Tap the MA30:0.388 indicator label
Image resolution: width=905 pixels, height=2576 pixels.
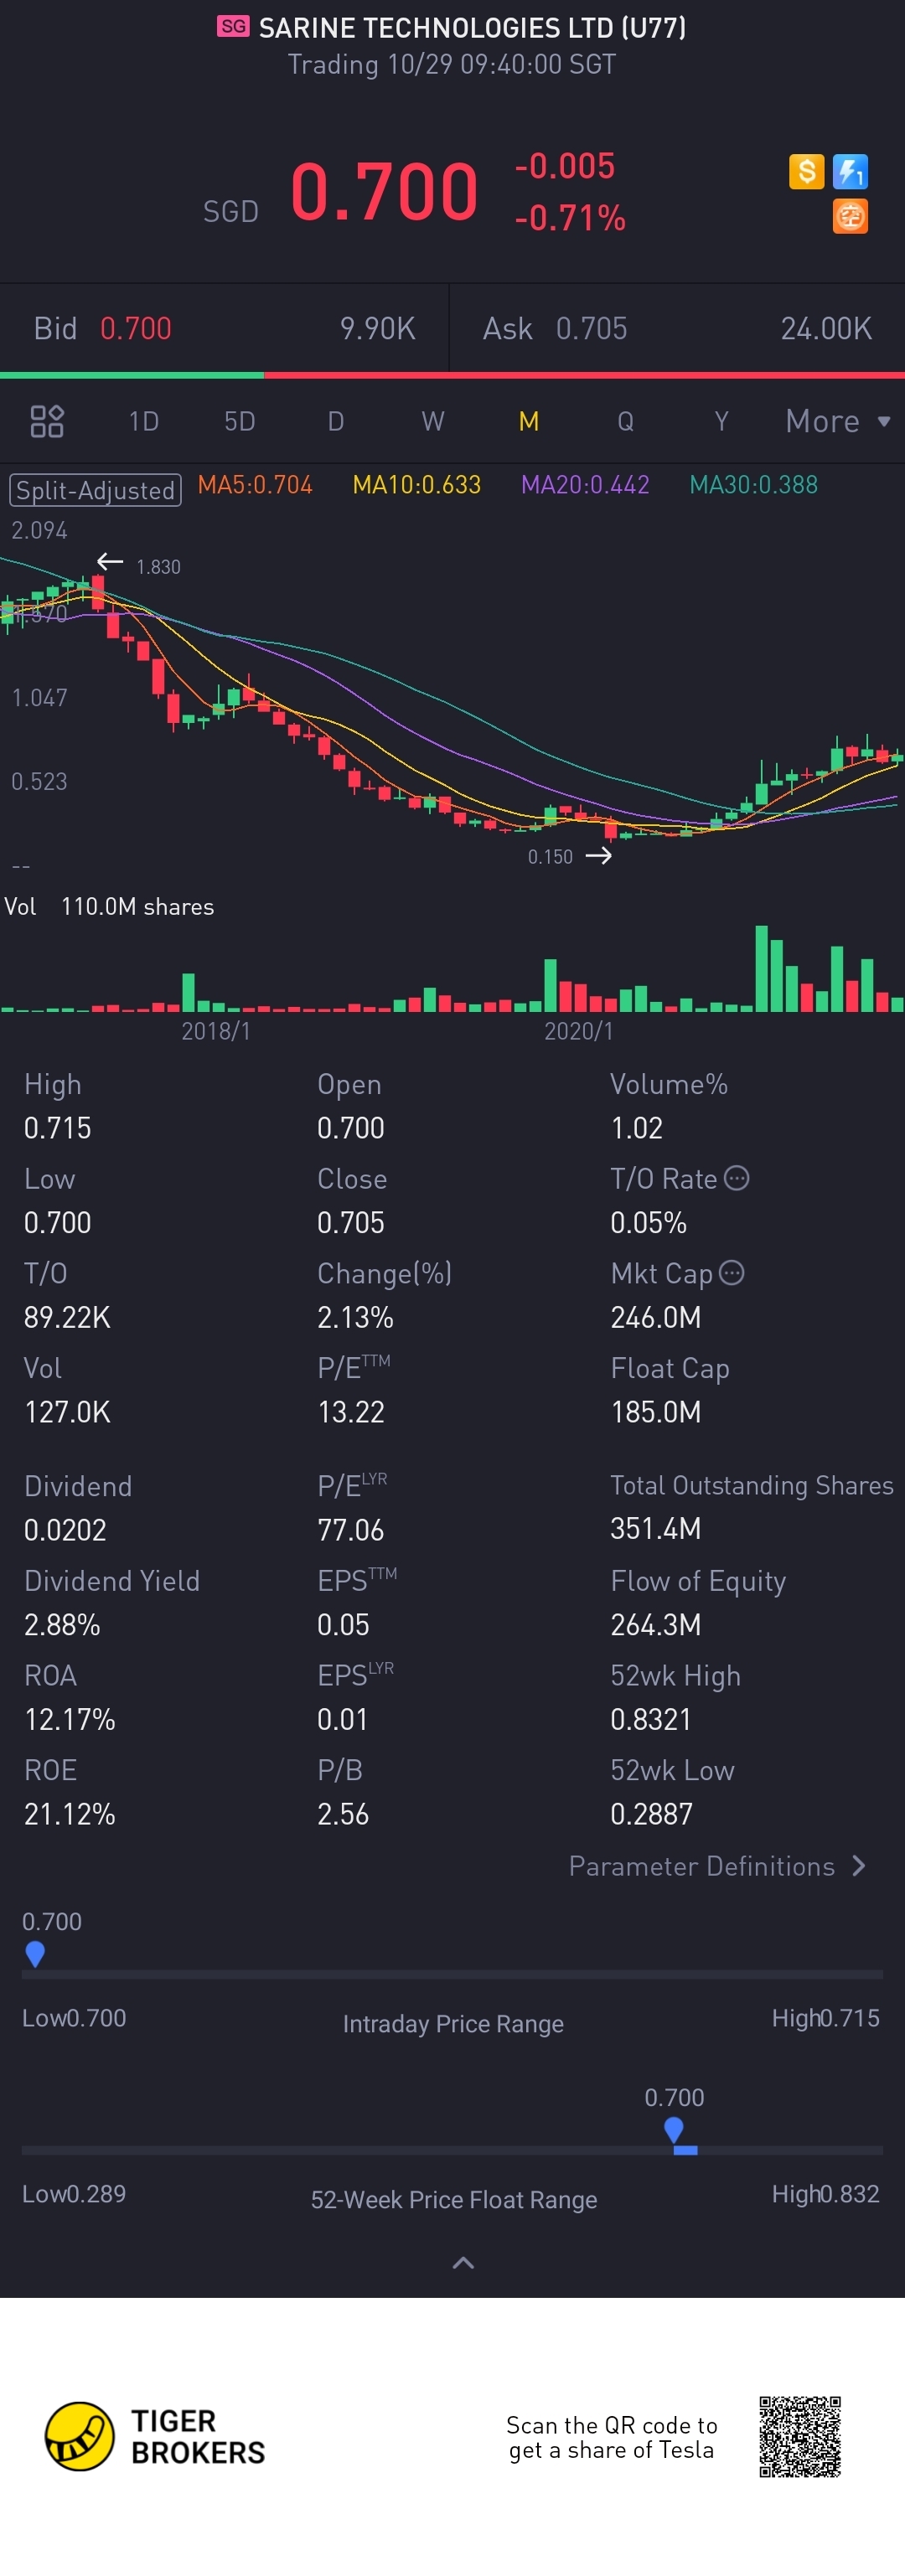tap(754, 485)
